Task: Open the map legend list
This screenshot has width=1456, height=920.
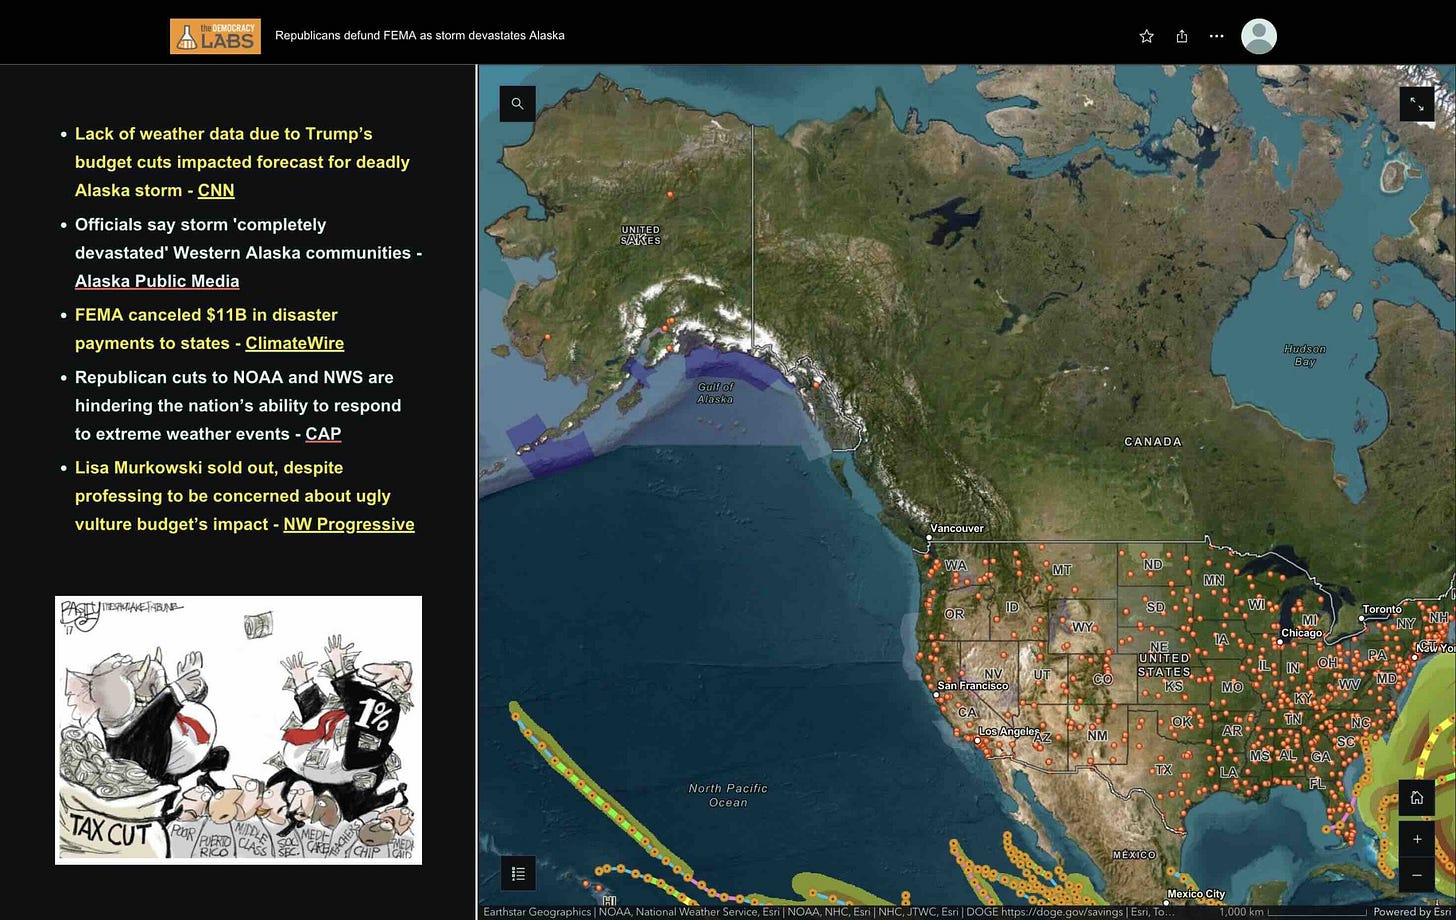Action: coord(518,874)
